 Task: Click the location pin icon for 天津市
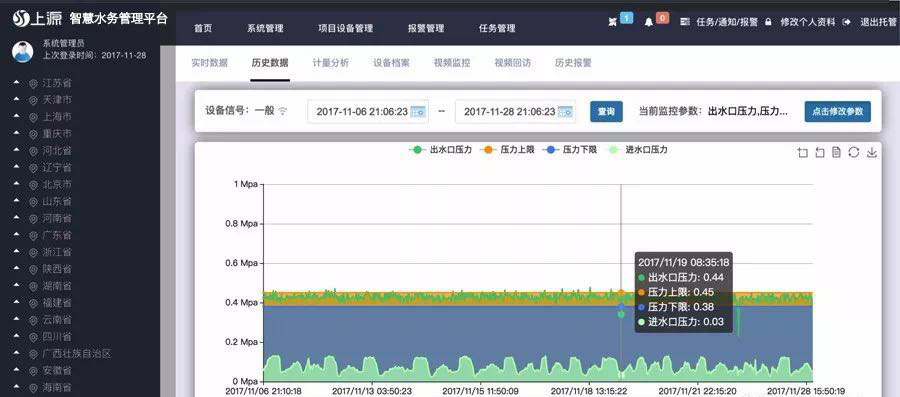[x=33, y=100]
